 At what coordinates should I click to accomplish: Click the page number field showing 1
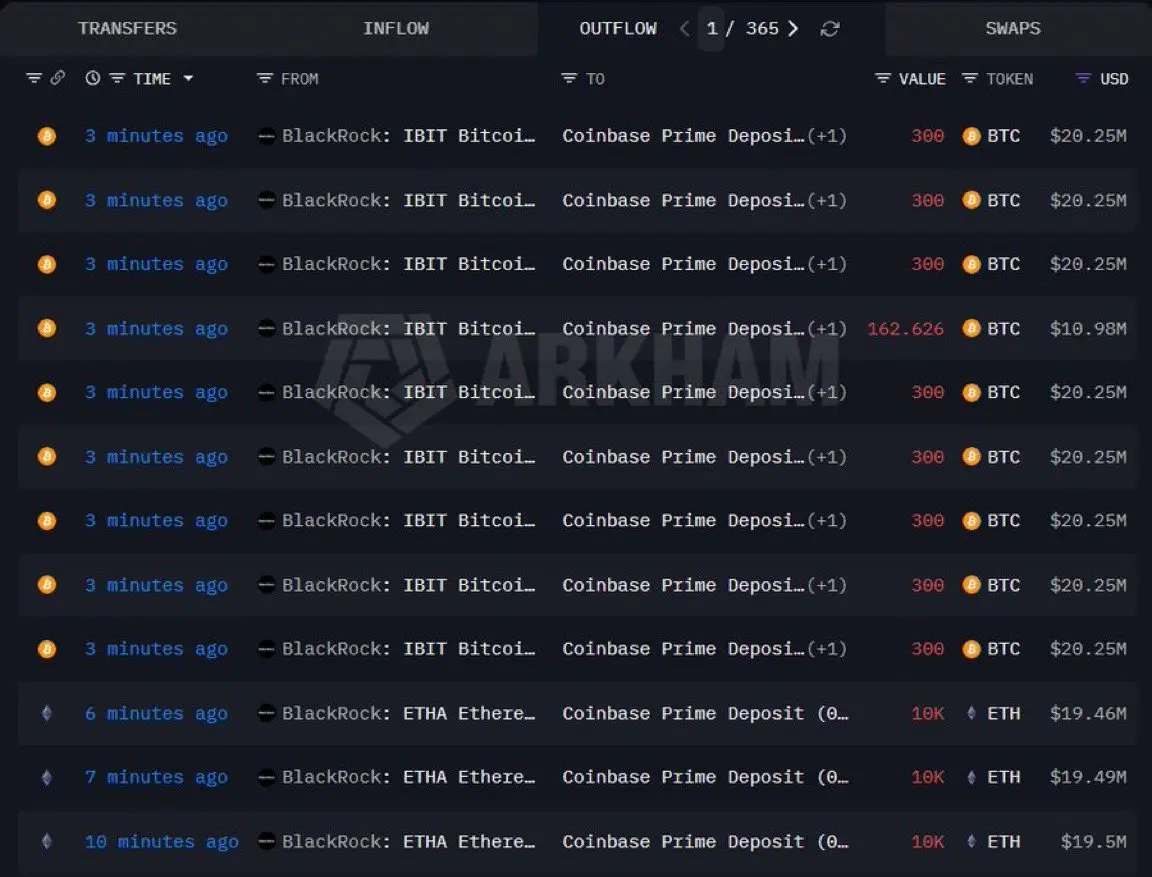pos(711,29)
